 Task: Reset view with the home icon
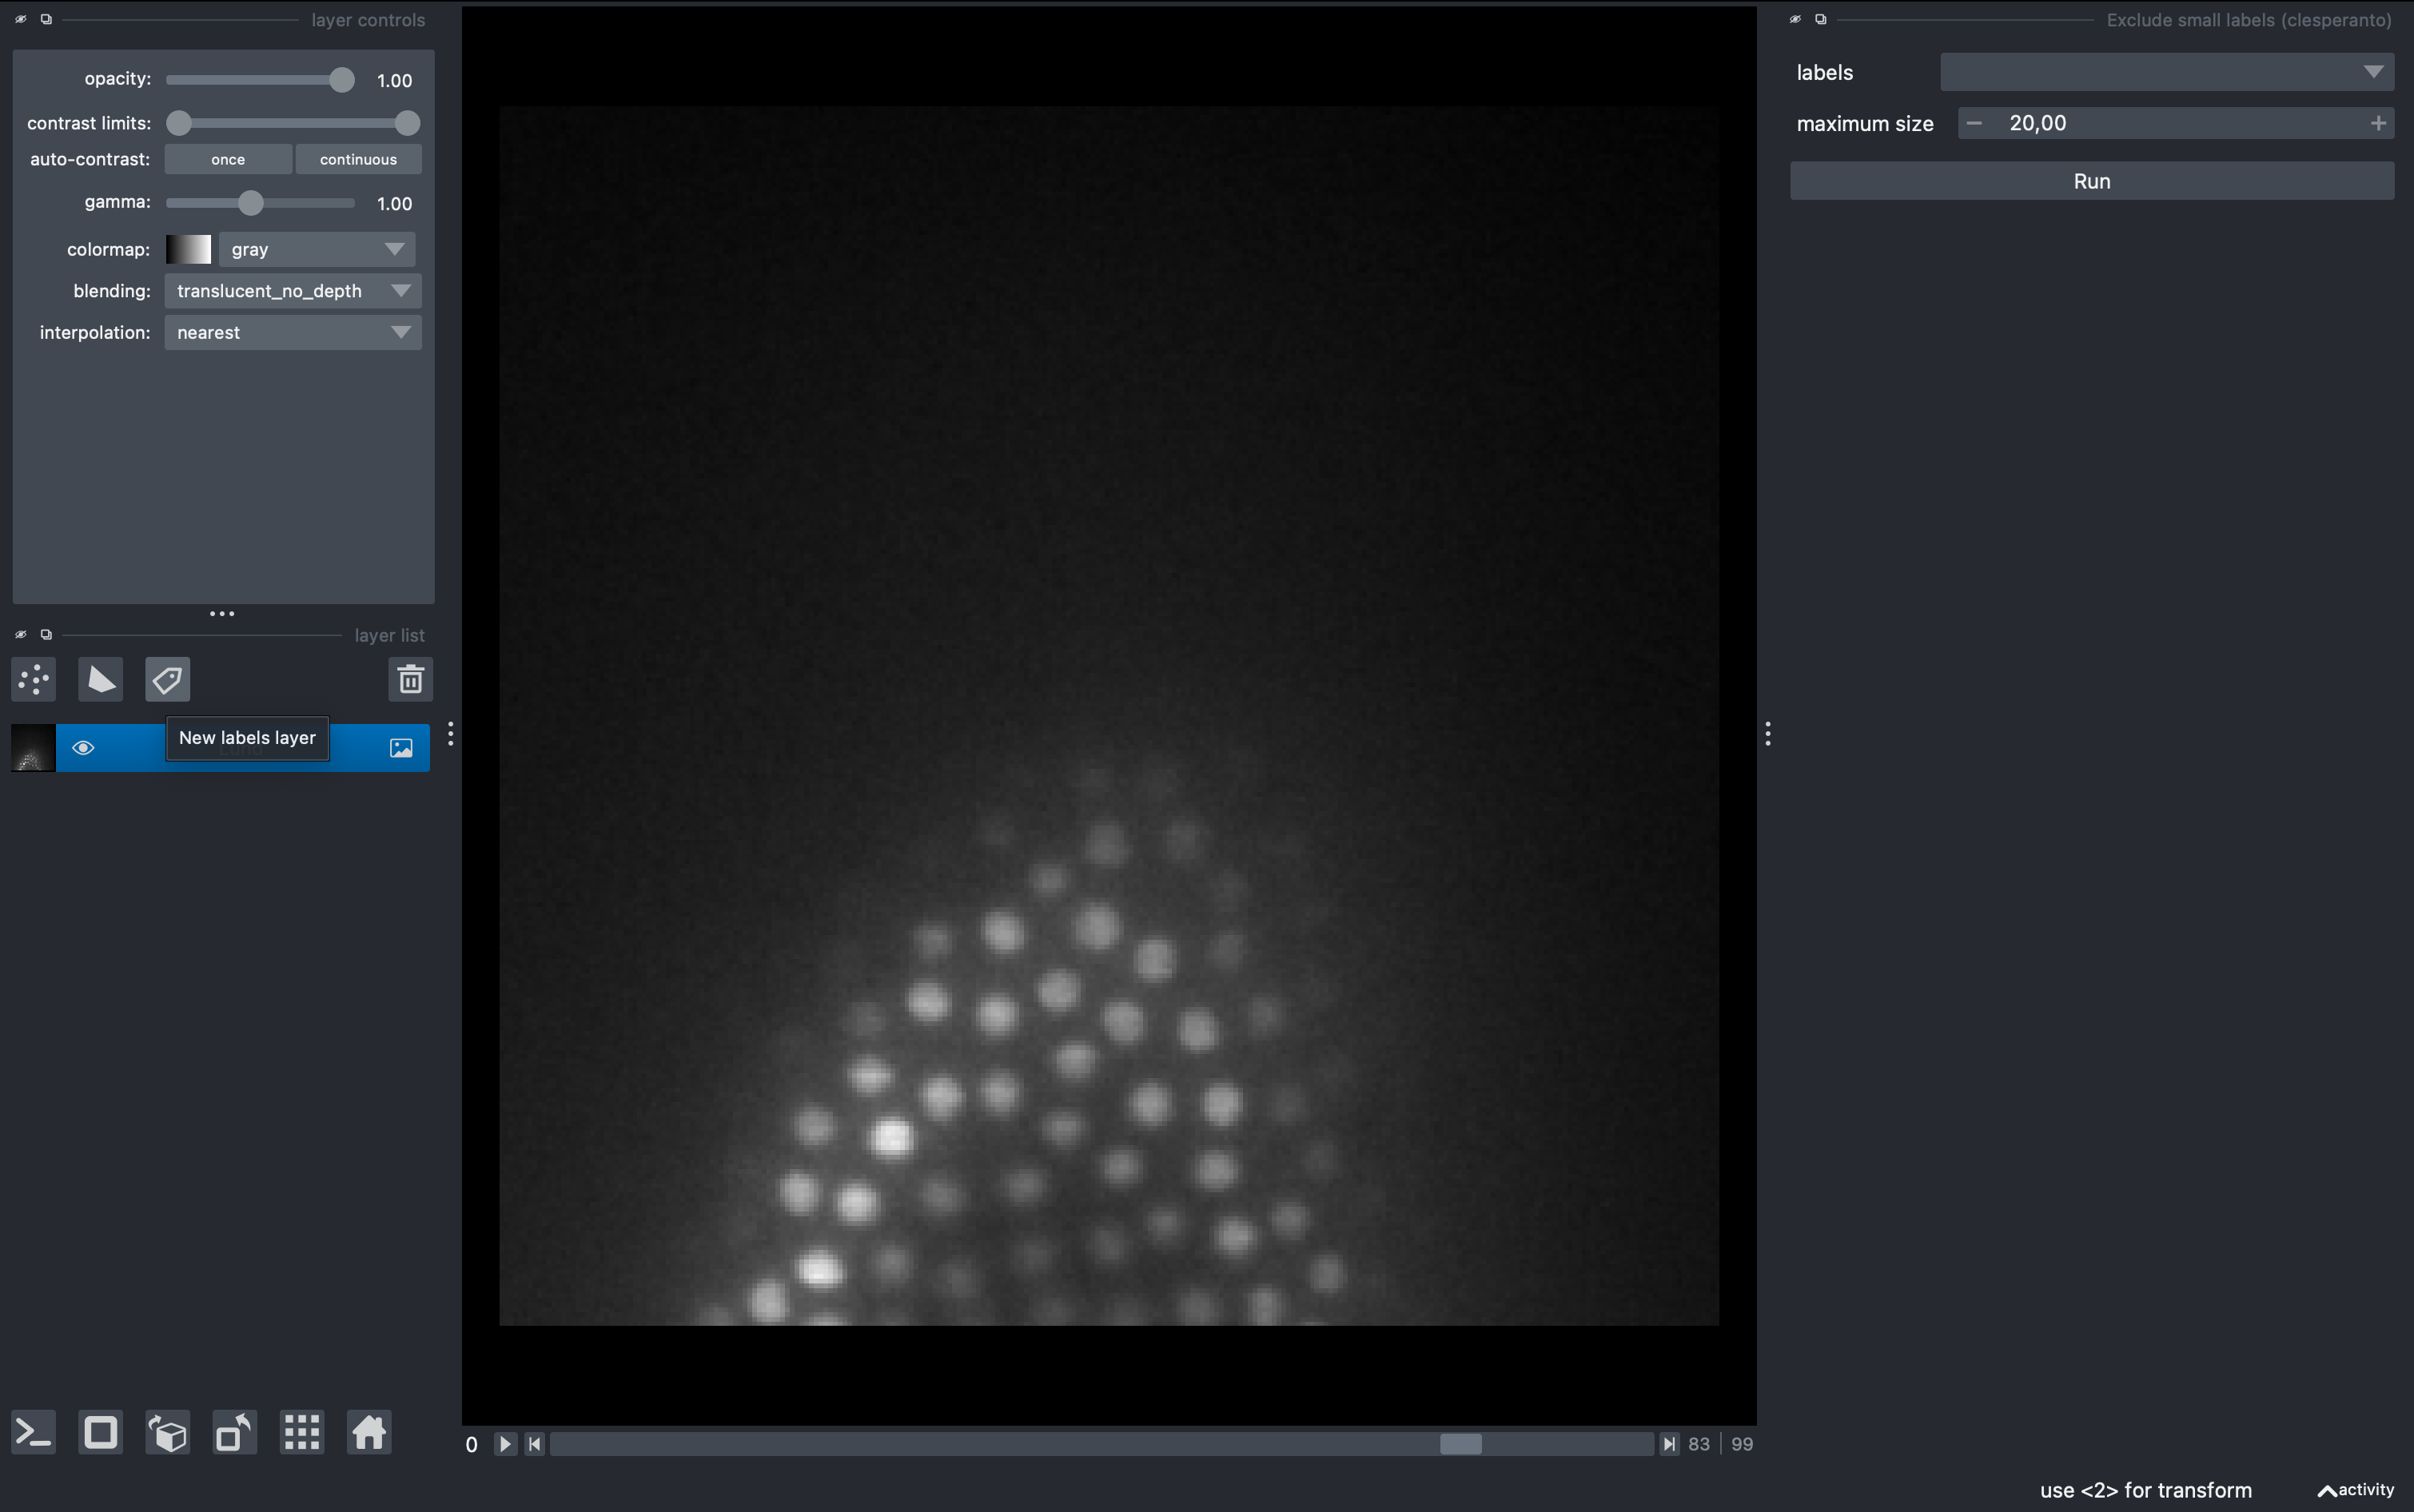pyautogui.click(x=368, y=1432)
